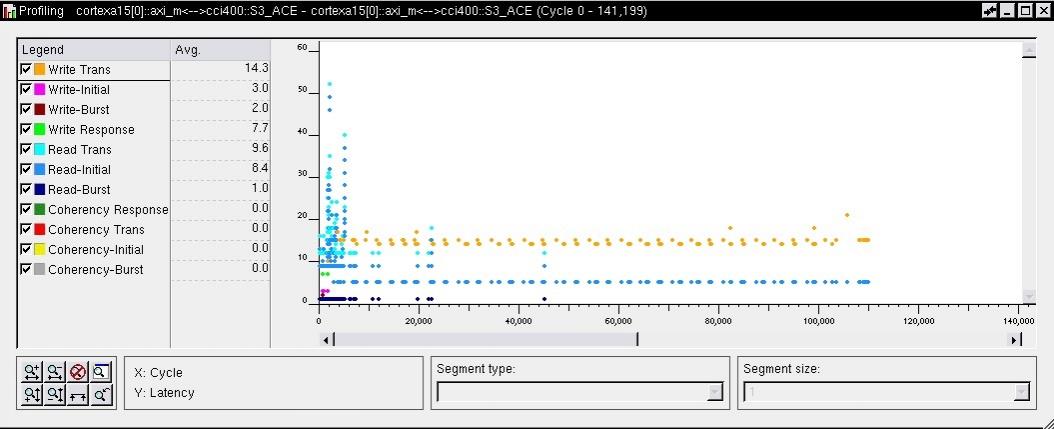Click the Legend column header

94,50
